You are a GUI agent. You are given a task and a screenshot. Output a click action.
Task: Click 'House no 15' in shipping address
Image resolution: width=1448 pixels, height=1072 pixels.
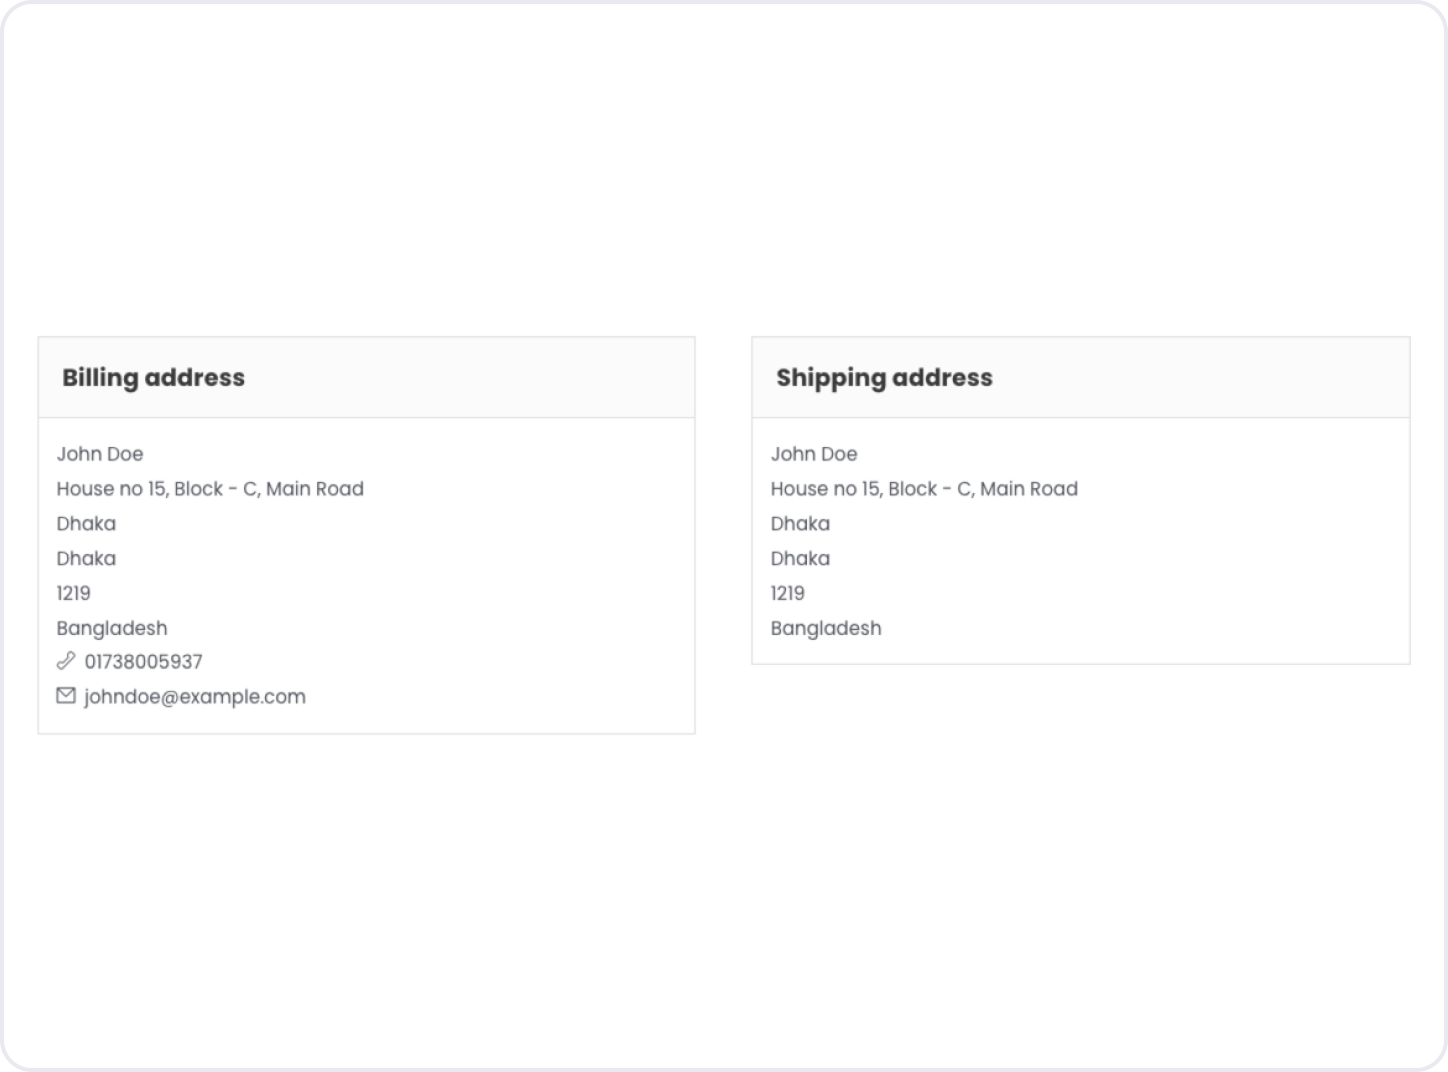pyautogui.click(x=825, y=489)
